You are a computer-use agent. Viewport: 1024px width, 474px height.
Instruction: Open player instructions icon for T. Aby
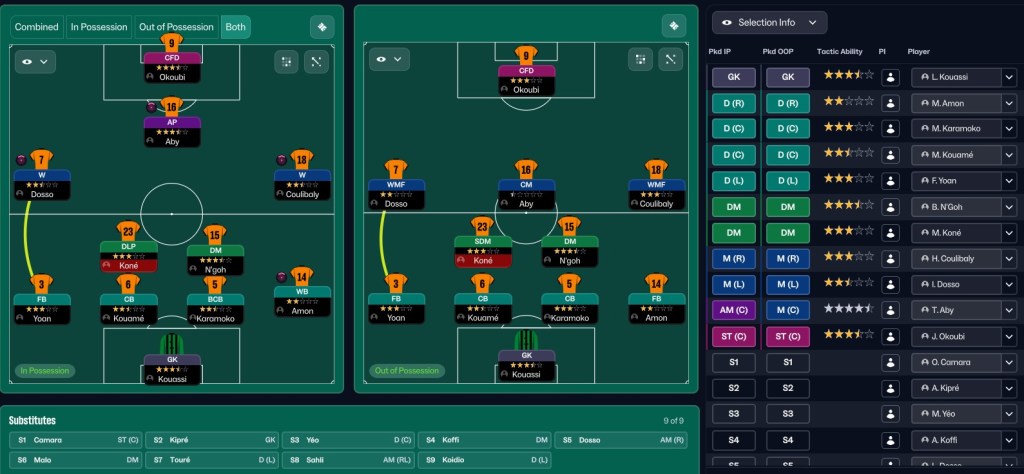[x=890, y=310]
